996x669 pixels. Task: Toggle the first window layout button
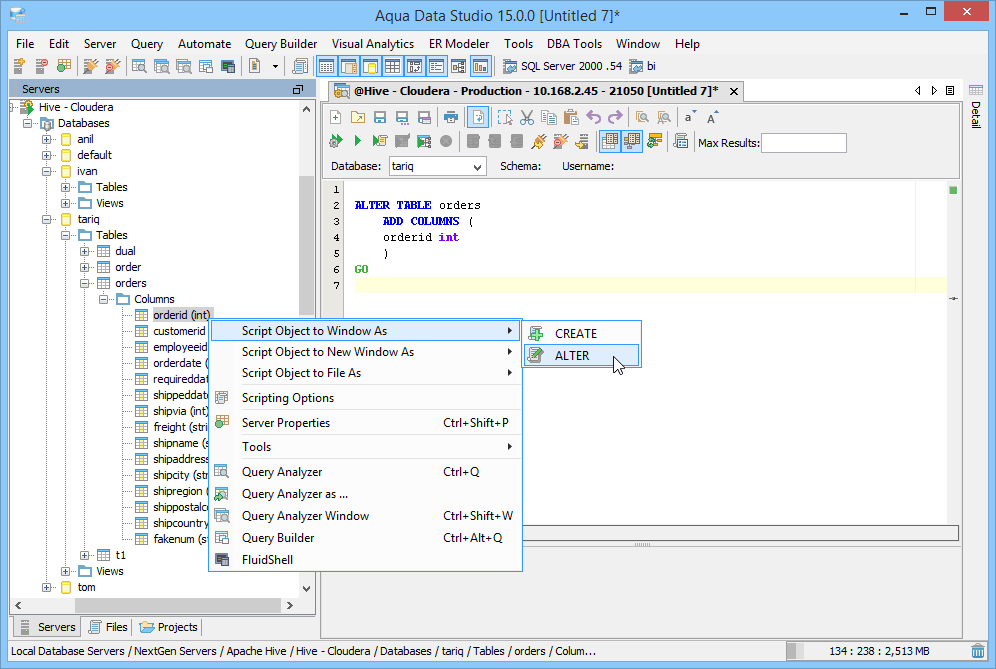[326, 66]
